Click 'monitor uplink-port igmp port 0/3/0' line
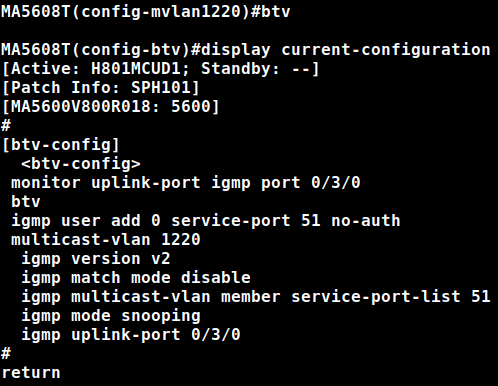 coord(186,183)
